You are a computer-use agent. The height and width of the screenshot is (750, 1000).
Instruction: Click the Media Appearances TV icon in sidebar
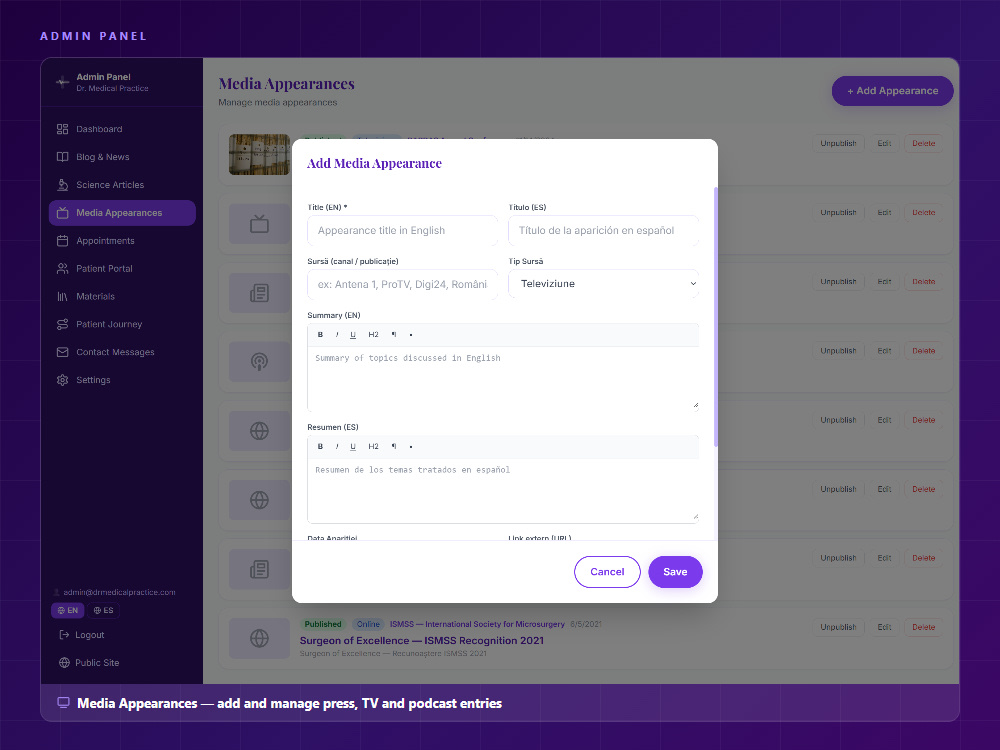point(62,213)
